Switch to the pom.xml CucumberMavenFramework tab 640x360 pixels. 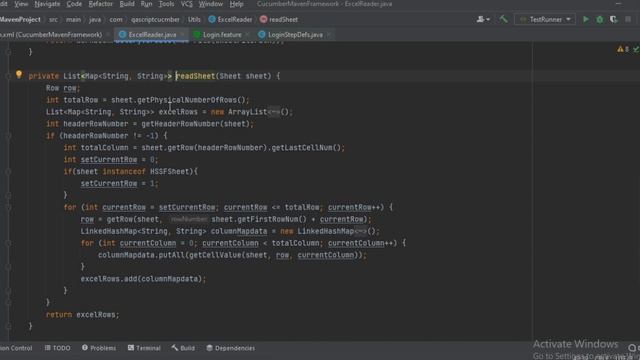[x=51, y=35]
